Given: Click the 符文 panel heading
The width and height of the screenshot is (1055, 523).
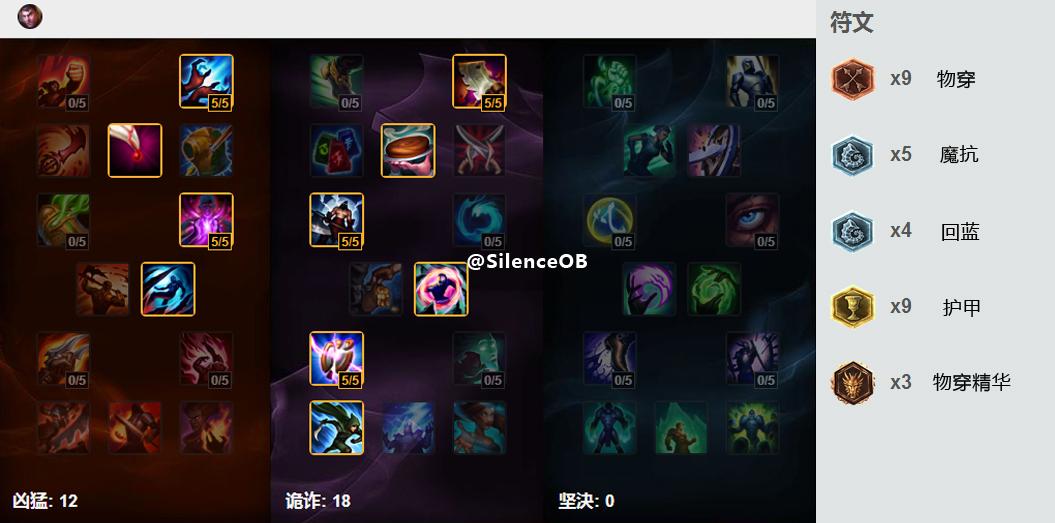Looking at the screenshot, I should pos(852,22).
